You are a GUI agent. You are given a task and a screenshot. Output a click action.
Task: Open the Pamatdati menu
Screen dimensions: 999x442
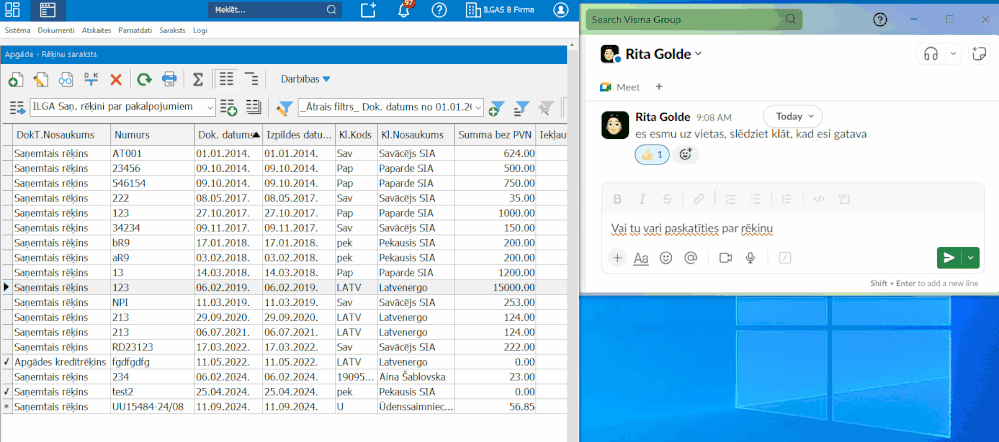click(135, 30)
